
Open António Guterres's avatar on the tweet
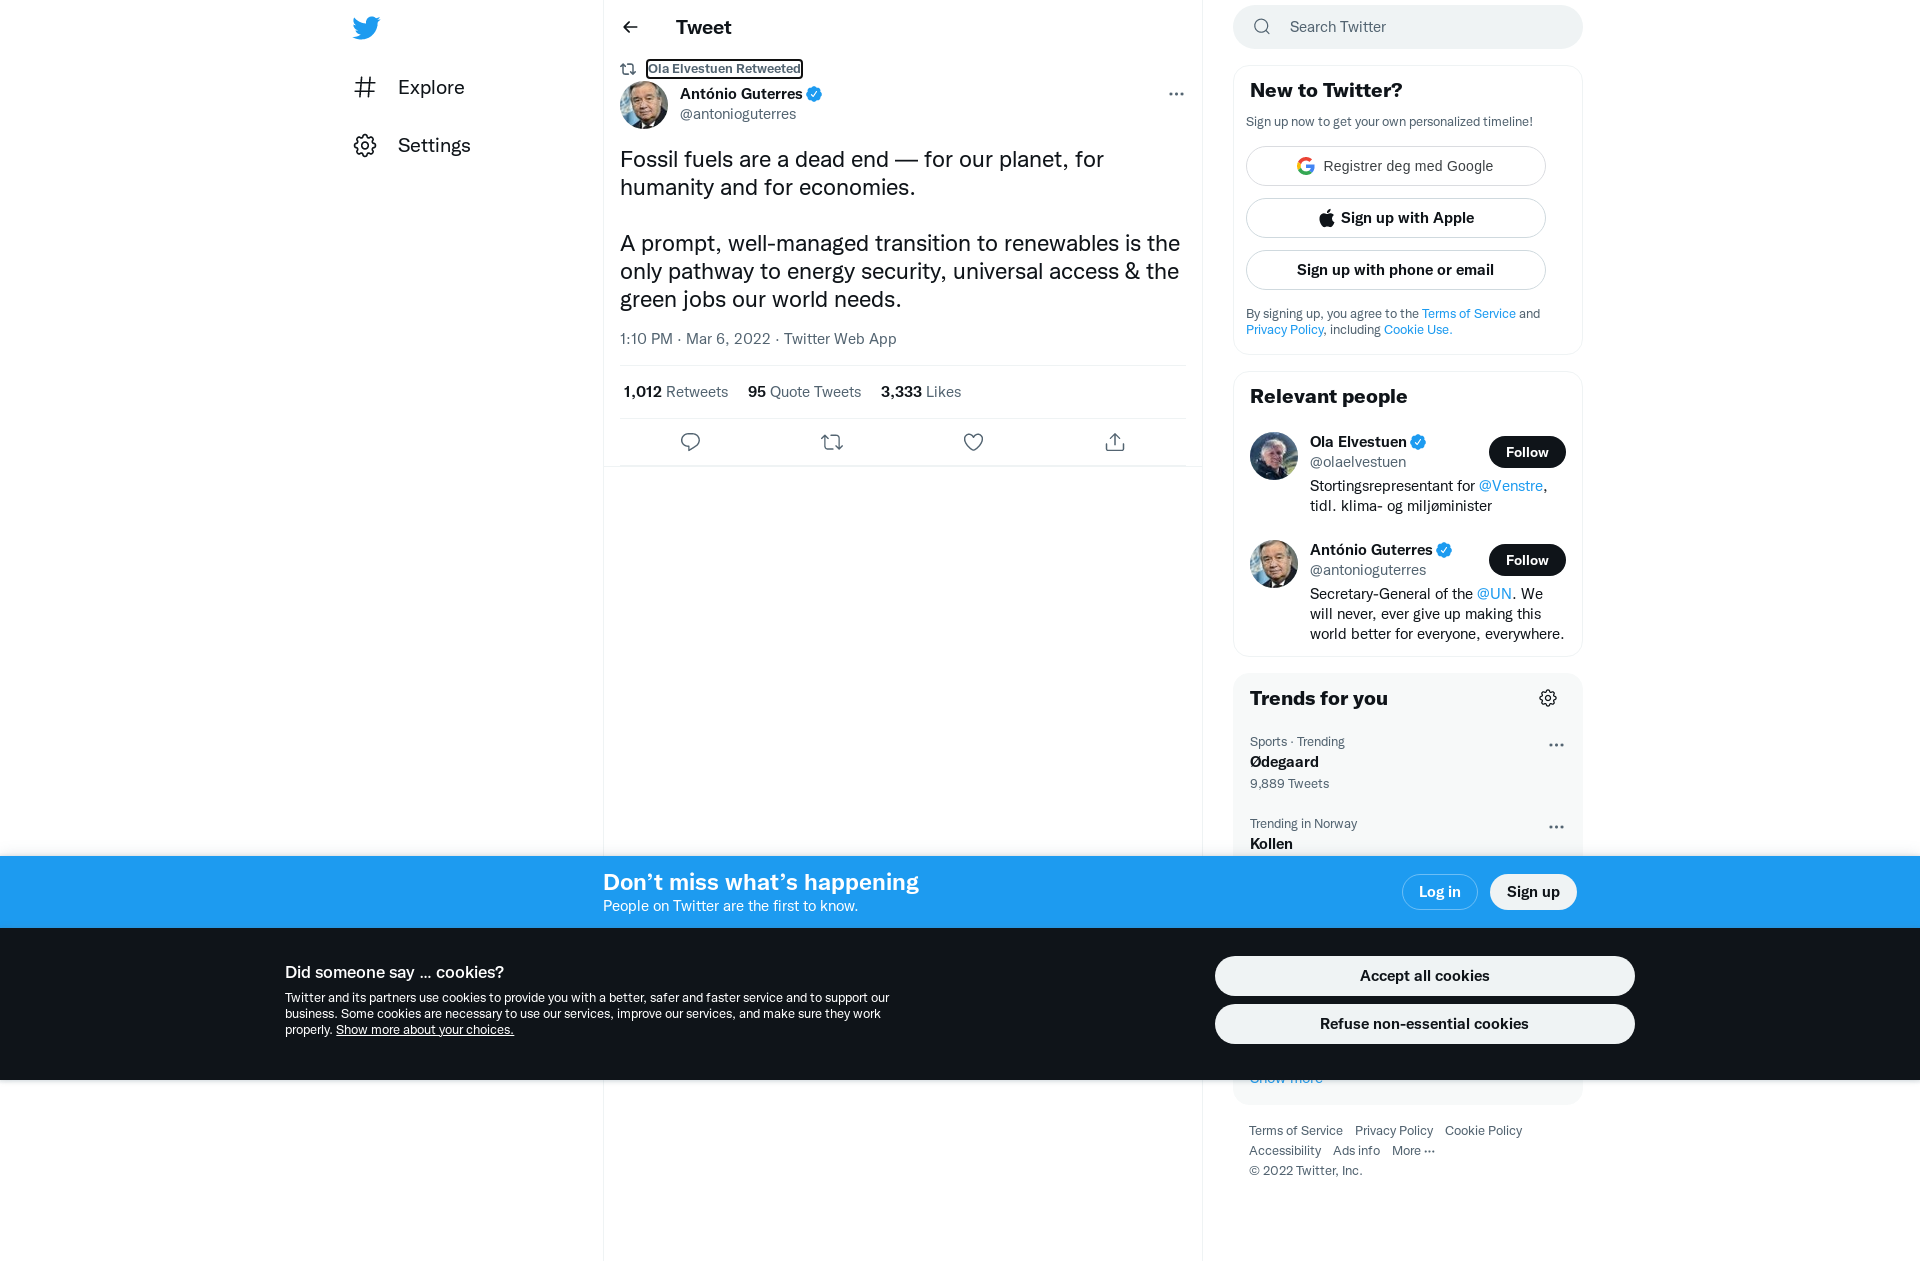[x=644, y=104]
